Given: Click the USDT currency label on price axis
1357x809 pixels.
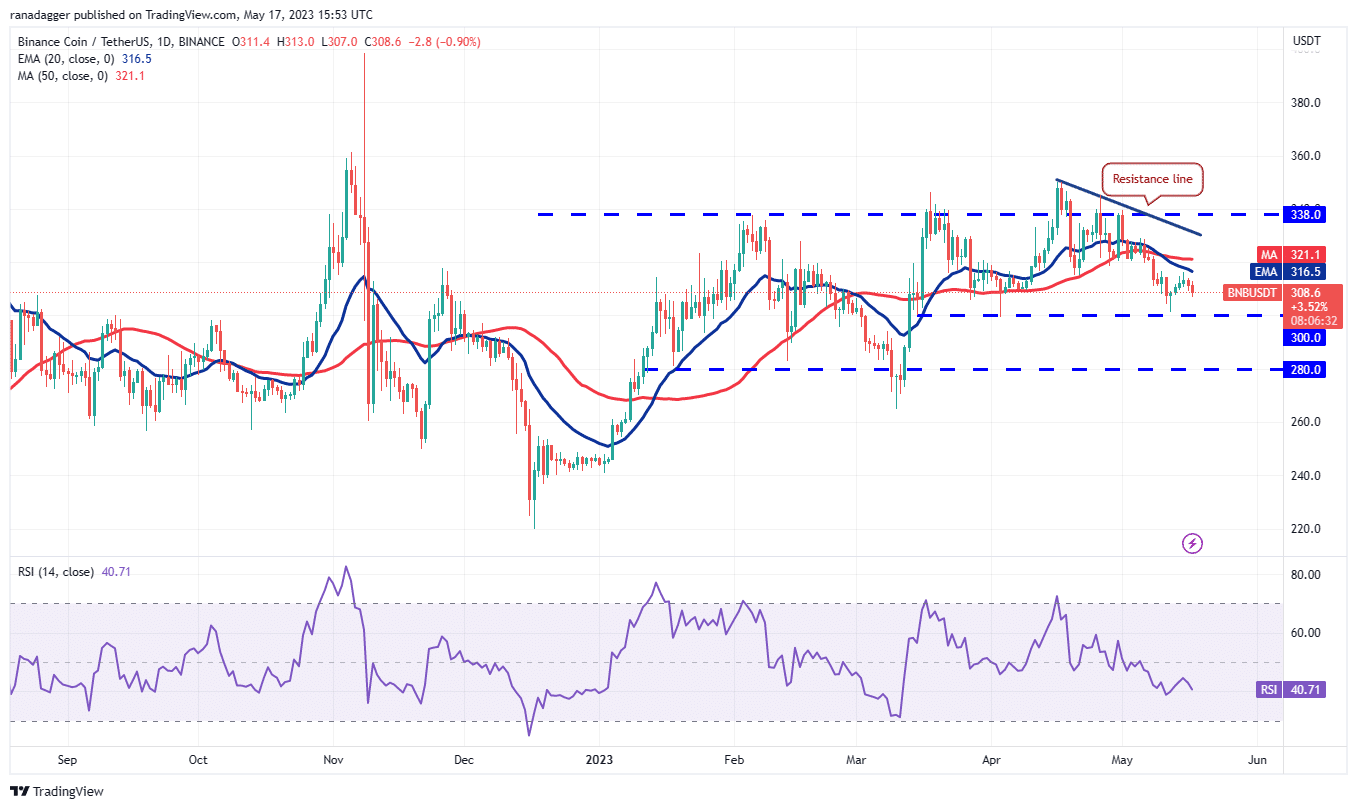Looking at the screenshot, I should point(1306,42).
